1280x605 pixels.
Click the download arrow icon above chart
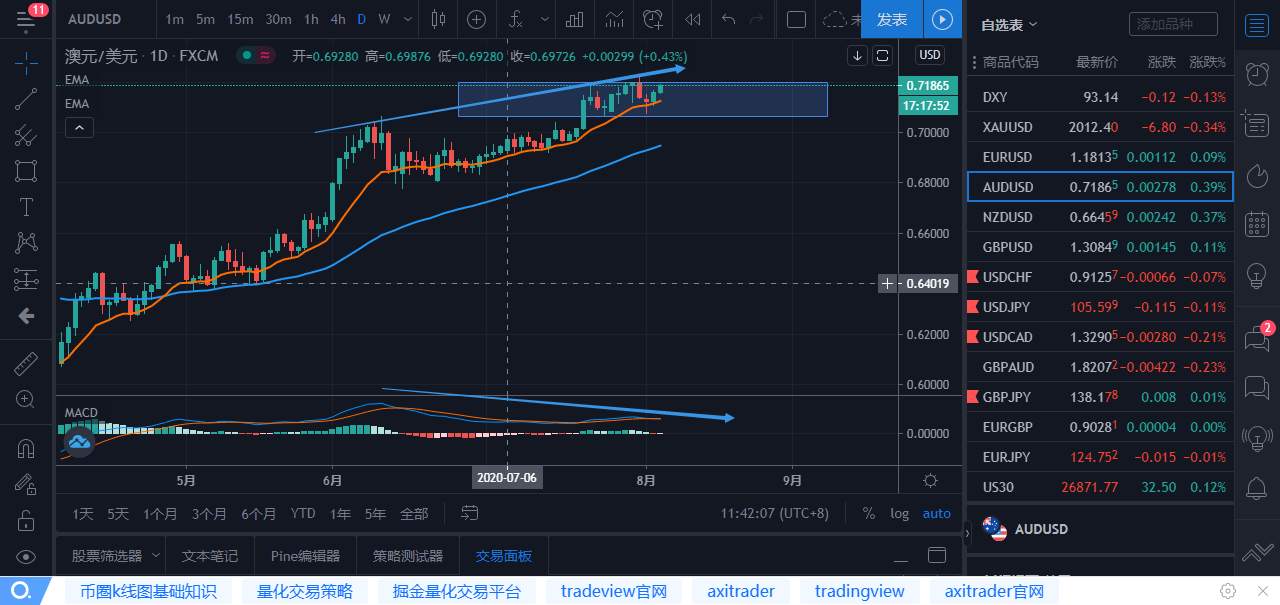(857, 56)
